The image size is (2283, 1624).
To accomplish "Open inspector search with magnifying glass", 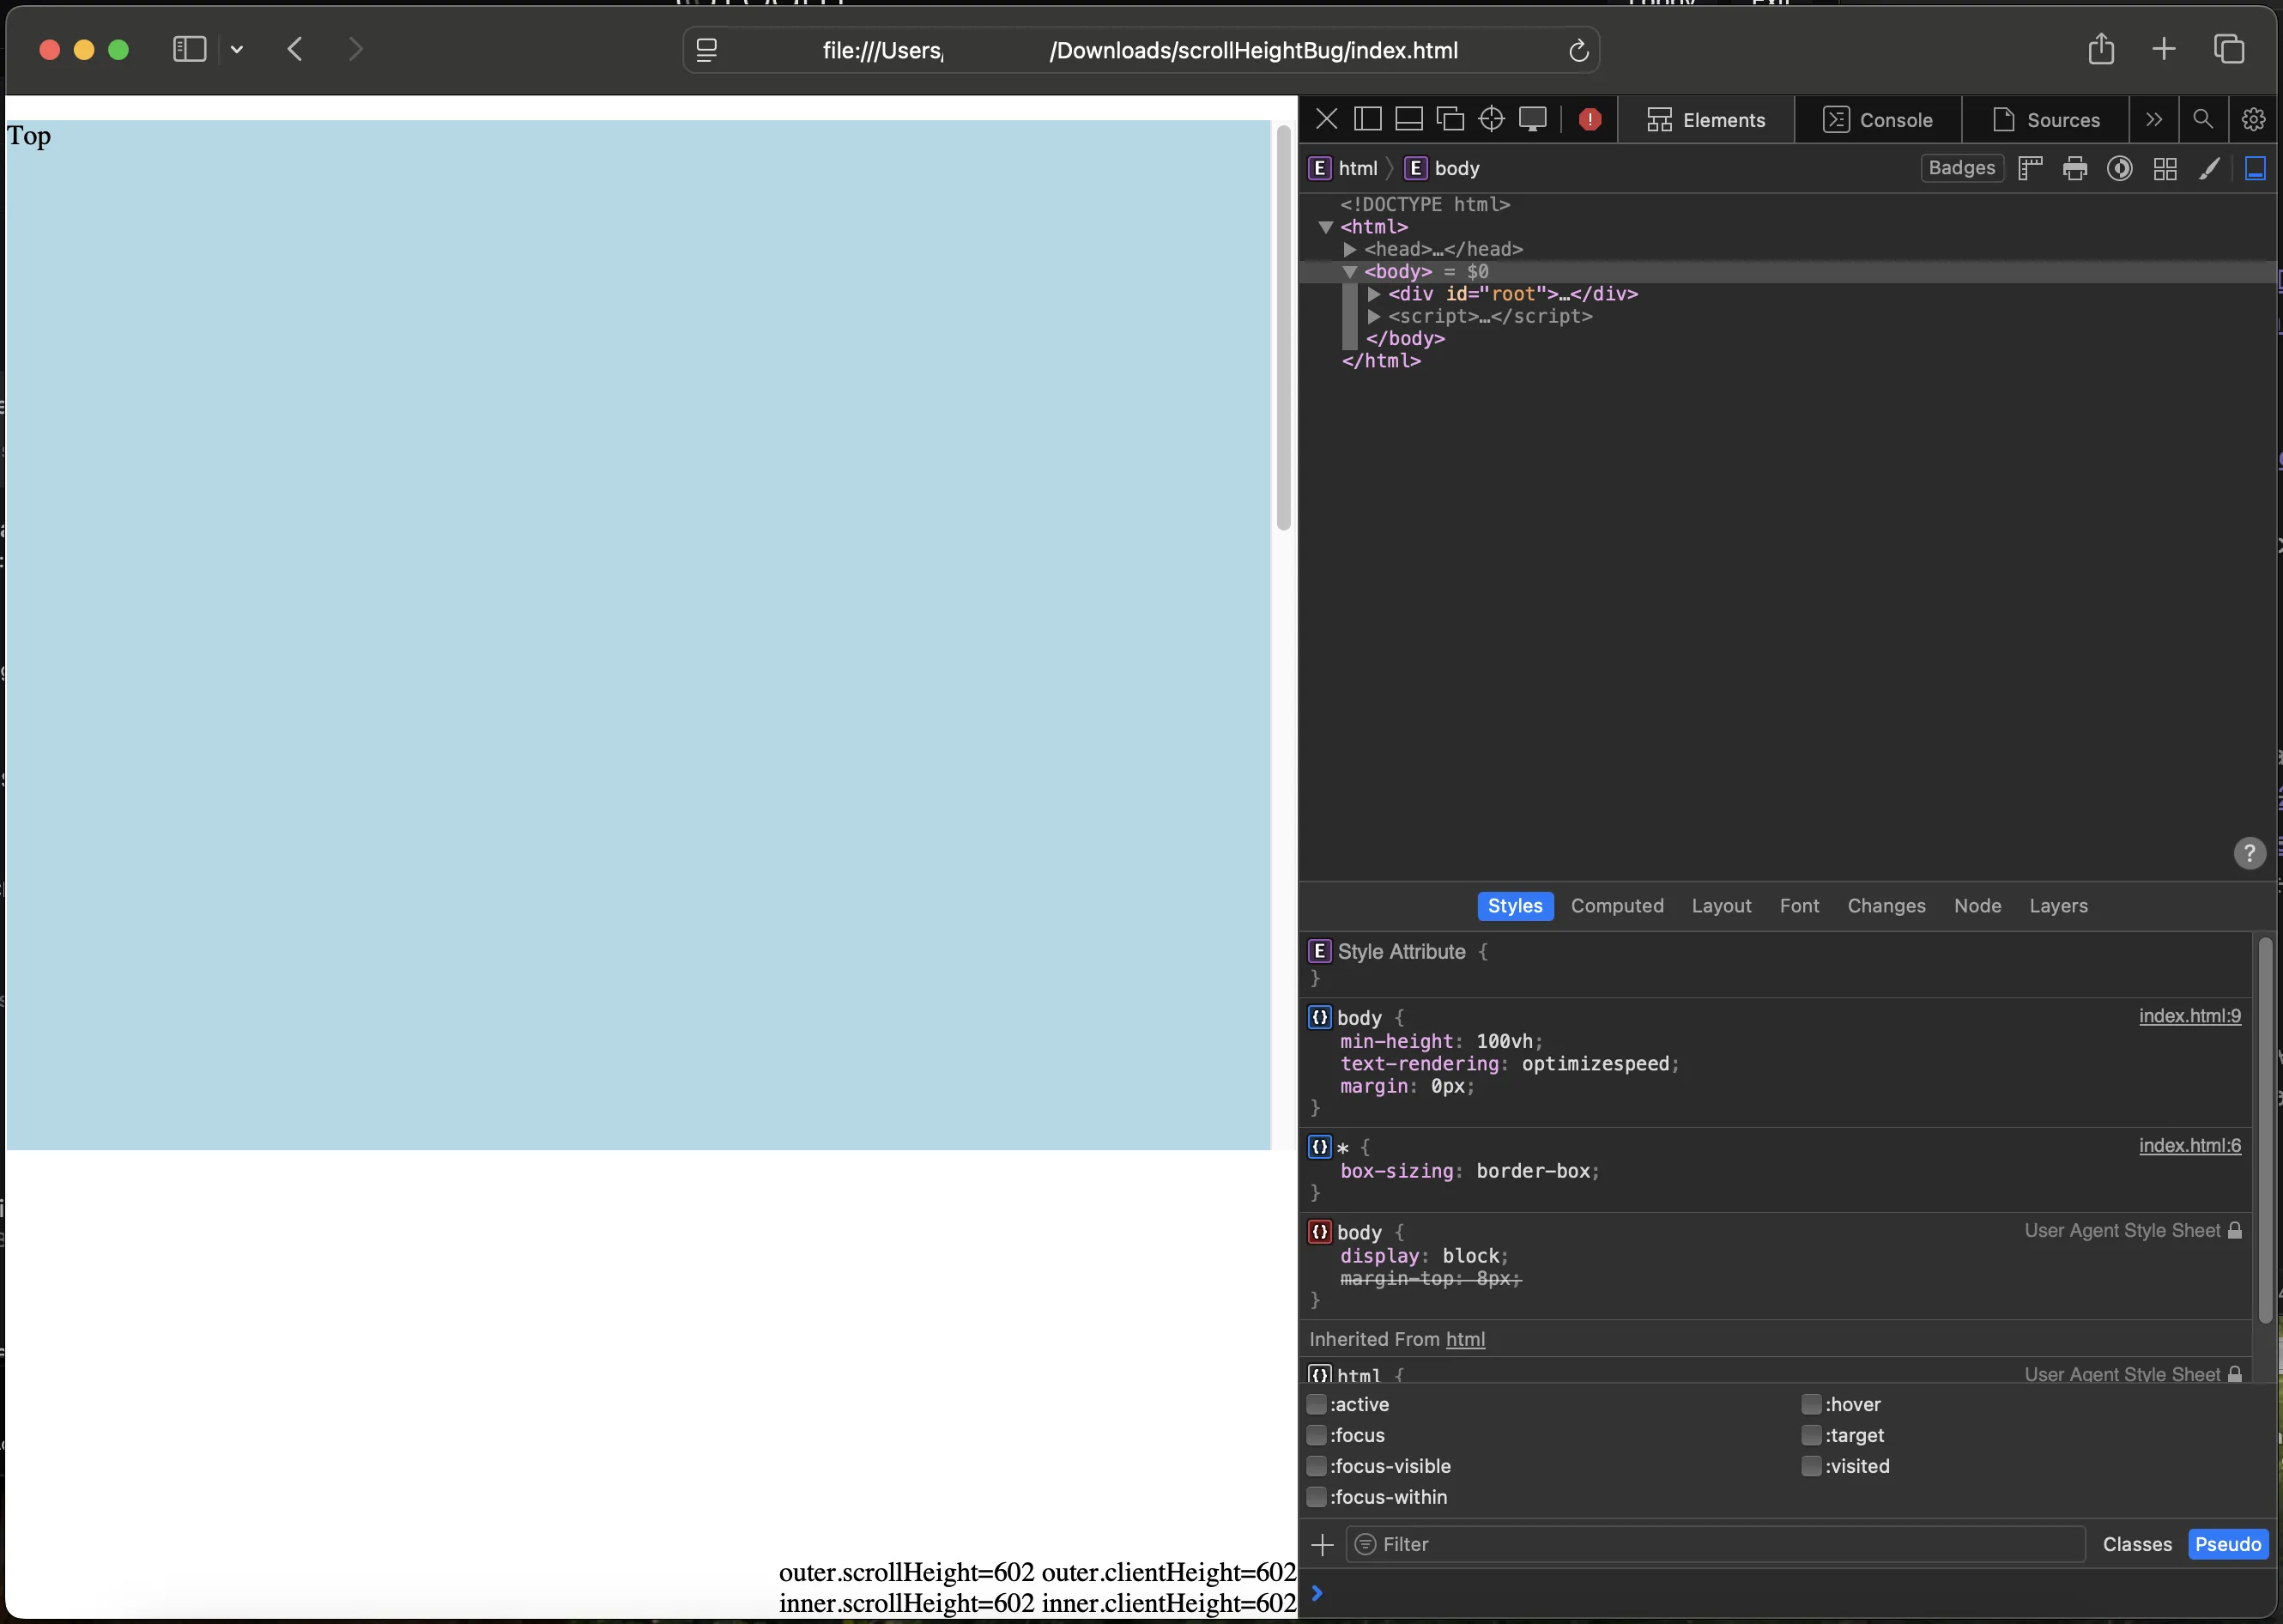I will click(x=2202, y=120).
